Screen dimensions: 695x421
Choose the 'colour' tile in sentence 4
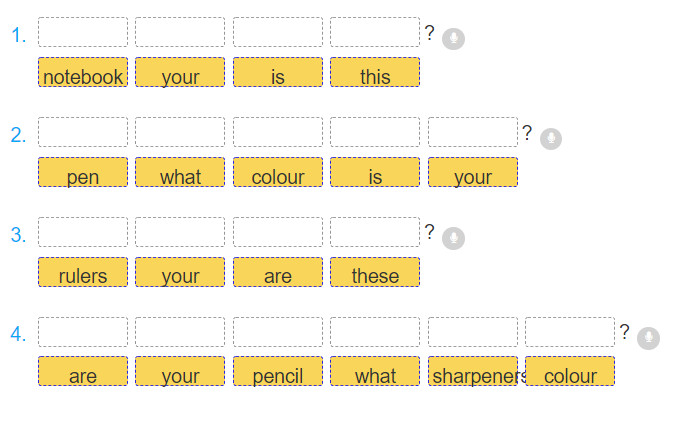click(x=570, y=371)
